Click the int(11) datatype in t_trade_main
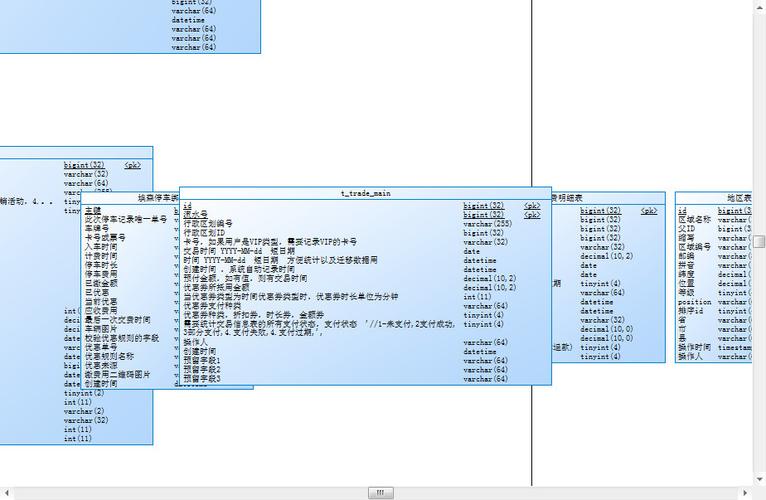Image resolution: width=766 pixels, height=500 pixels. [x=477, y=297]
